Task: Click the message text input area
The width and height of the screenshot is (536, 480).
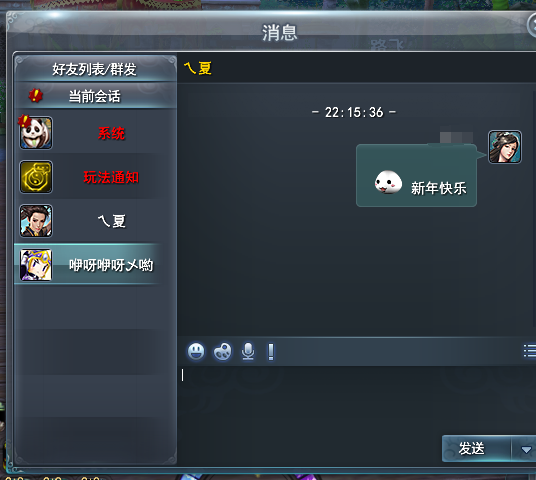Action: click(x=357, y=400)
